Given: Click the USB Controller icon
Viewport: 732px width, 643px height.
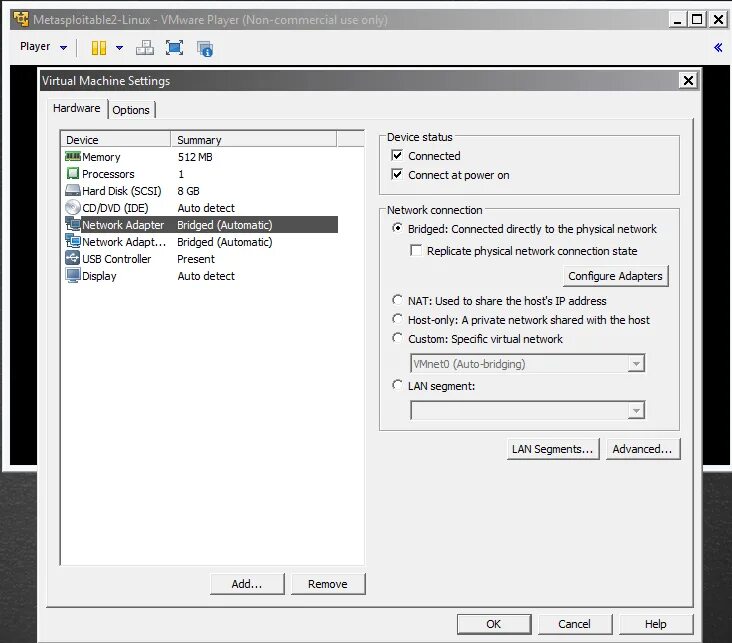Looking at the screenshot, I should [x=73, y=258].
